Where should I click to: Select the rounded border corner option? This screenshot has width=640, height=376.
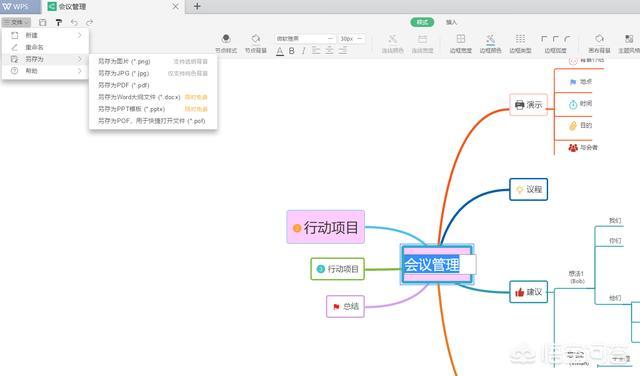point(567,39)
